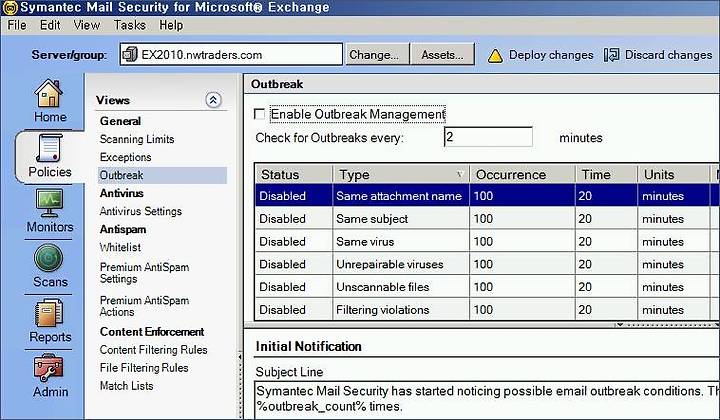Viewport: 720px width, 420px height.
Task: Open the Edit menu
Action: (x=50, y=25)
